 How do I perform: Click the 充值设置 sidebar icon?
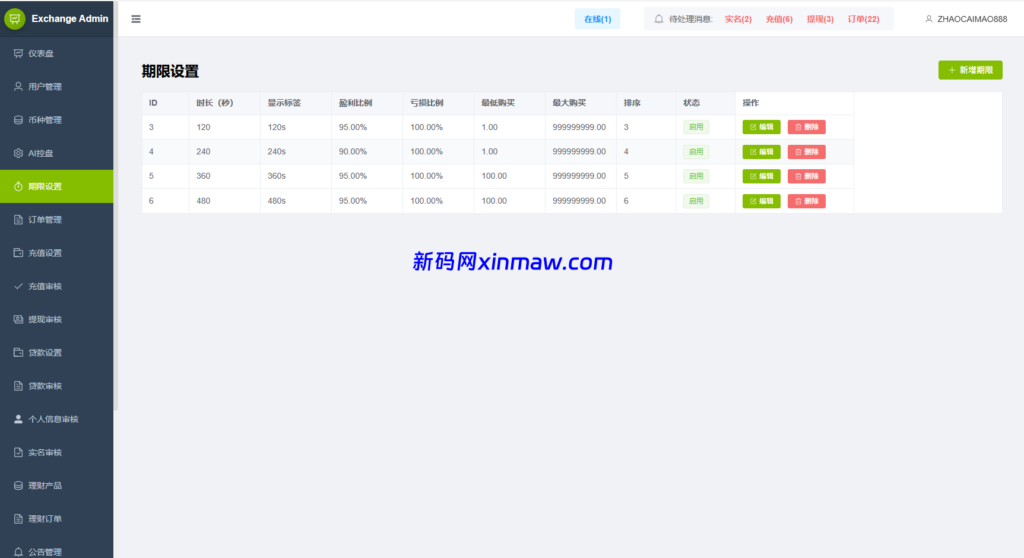[18, 253]
